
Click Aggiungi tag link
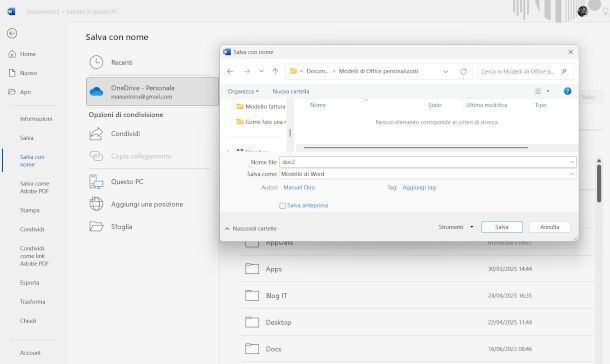[419, 187]
